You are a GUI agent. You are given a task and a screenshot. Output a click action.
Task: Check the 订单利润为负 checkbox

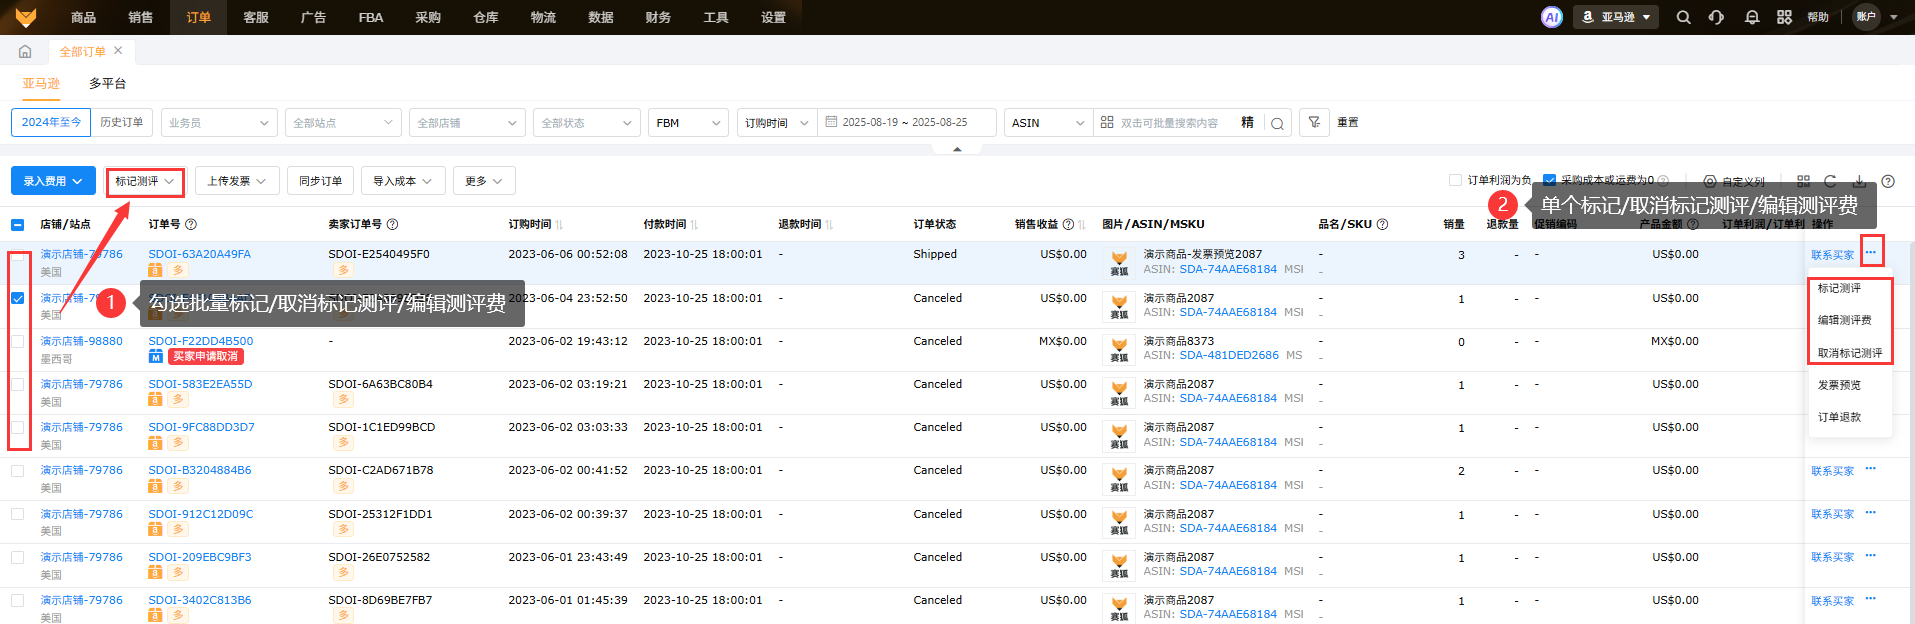click(x=1455, y=180)
